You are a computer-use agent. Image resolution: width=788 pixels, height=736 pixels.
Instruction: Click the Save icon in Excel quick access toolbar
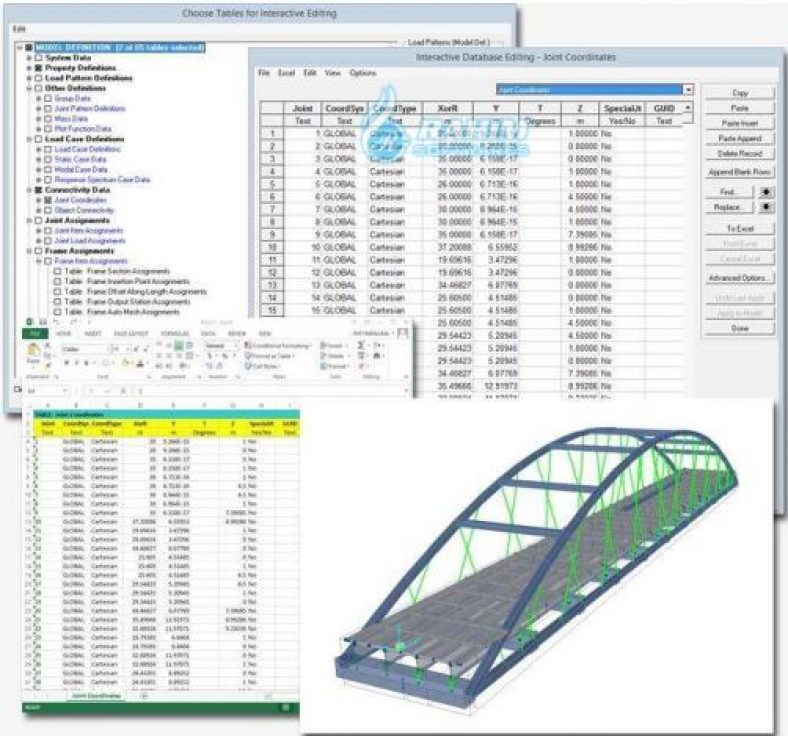(x=43, y=321)
